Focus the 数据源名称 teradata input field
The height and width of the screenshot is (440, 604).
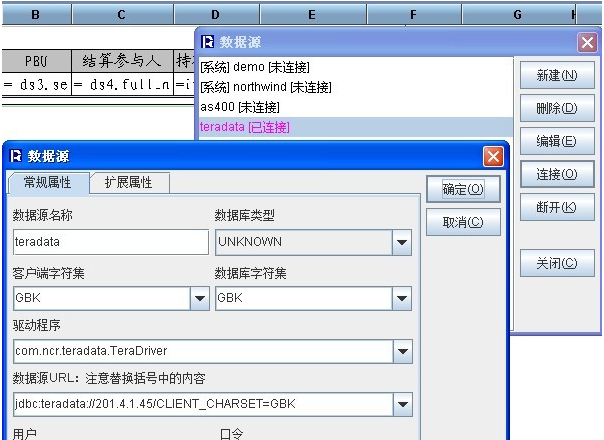[111, 242]
